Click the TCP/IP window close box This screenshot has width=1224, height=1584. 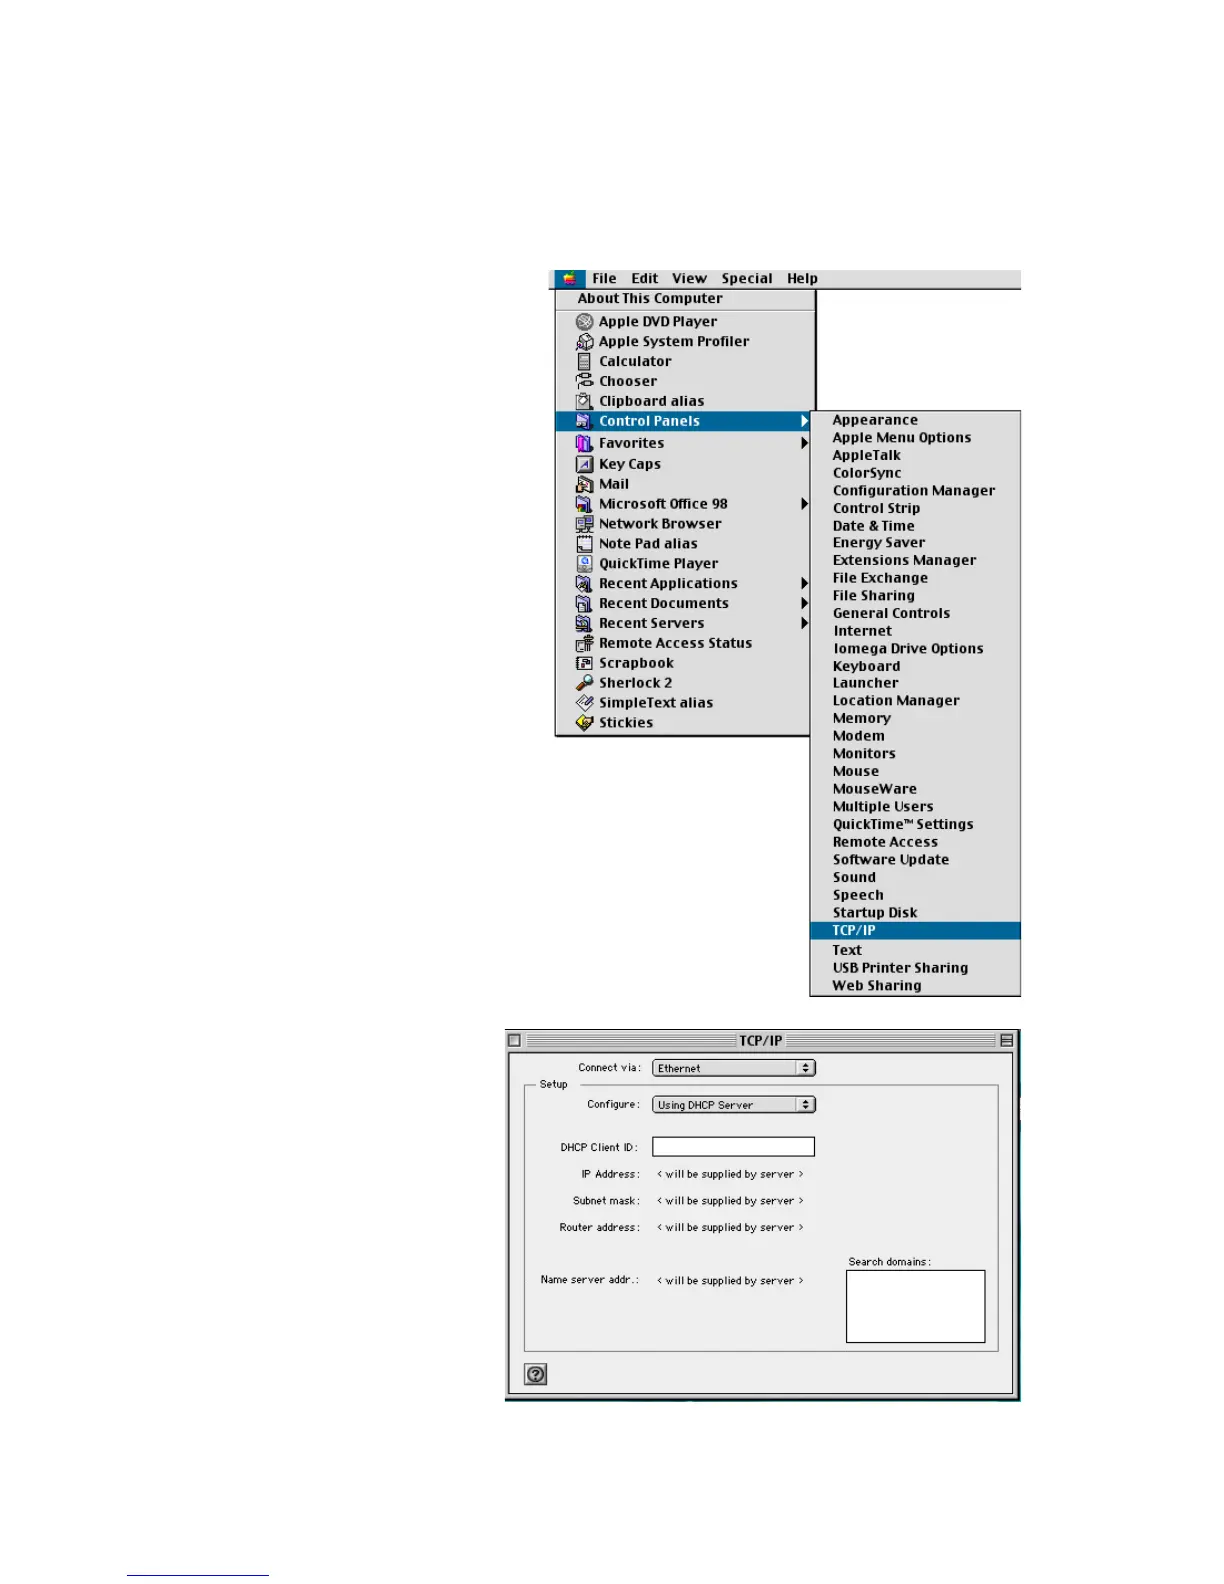click(x=514, y=1040)
